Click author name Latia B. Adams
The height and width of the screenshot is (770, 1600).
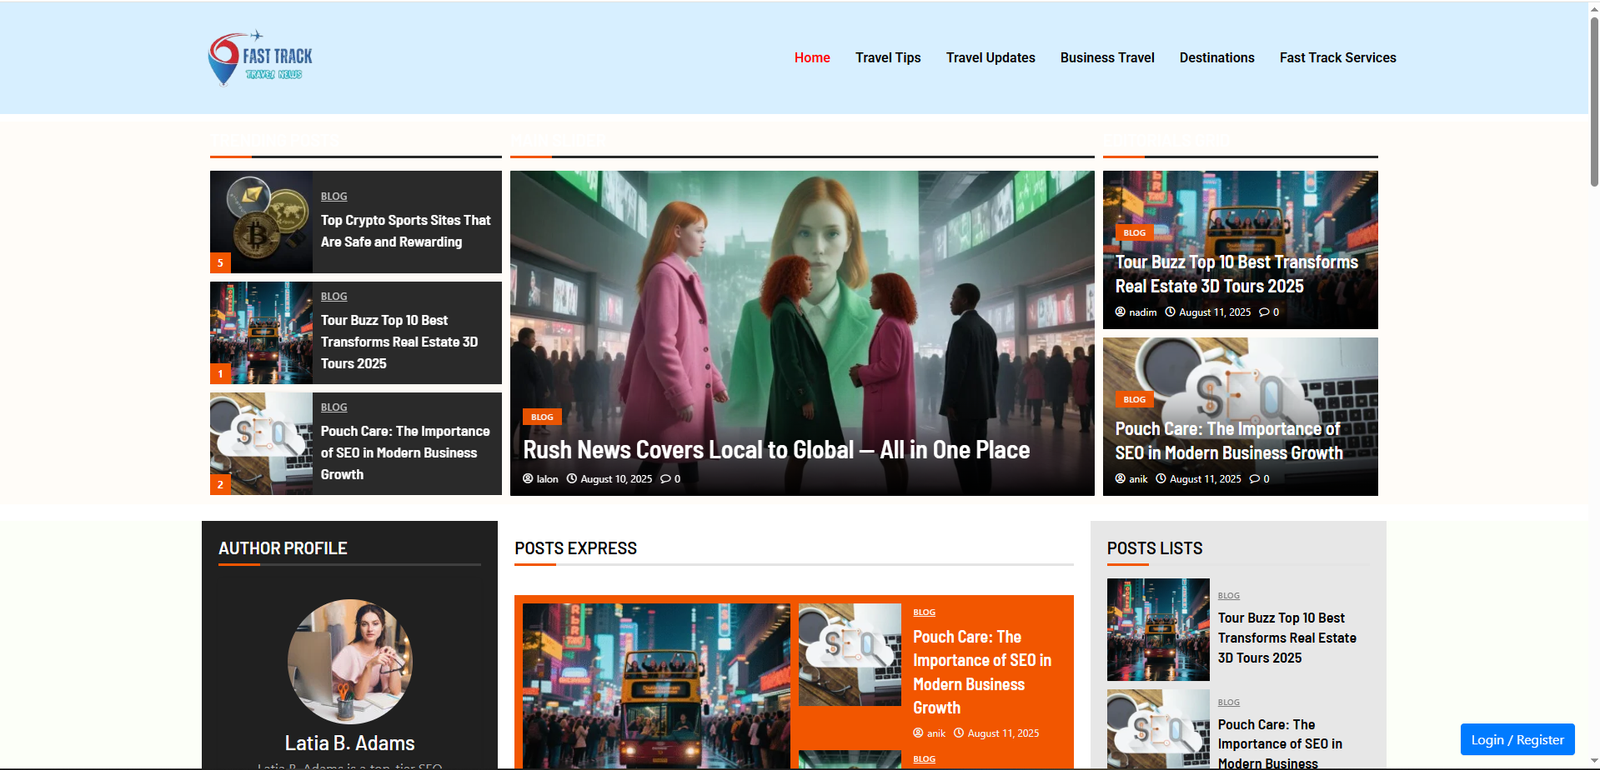350,743
